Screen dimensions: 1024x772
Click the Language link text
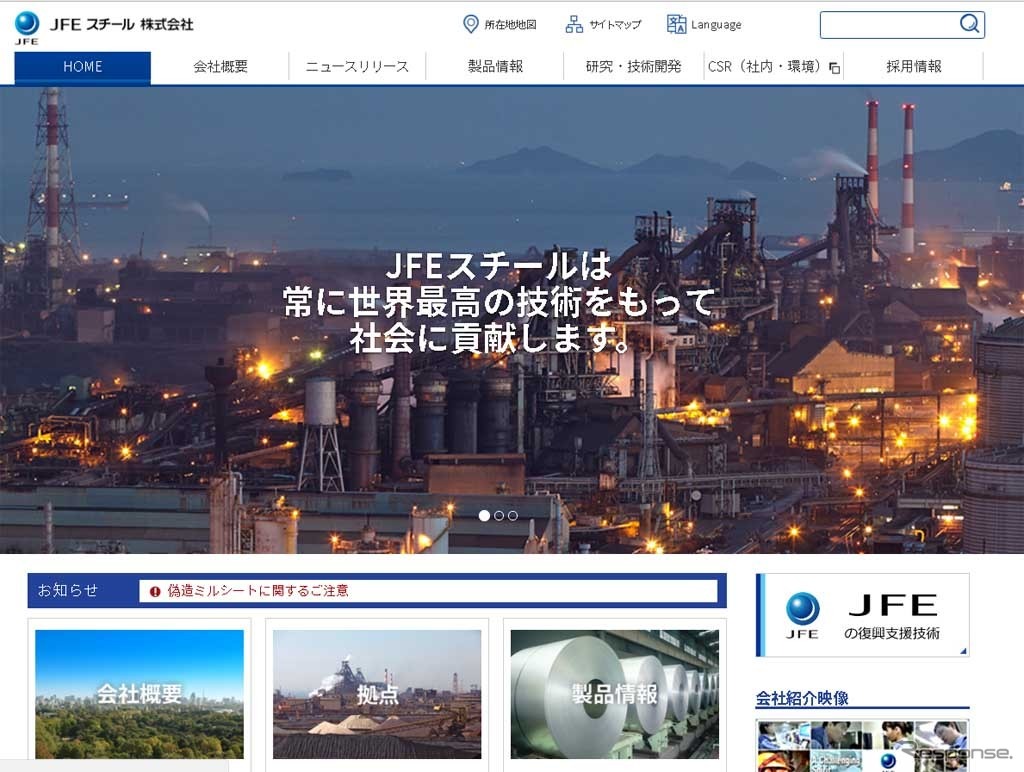[716, 25]
